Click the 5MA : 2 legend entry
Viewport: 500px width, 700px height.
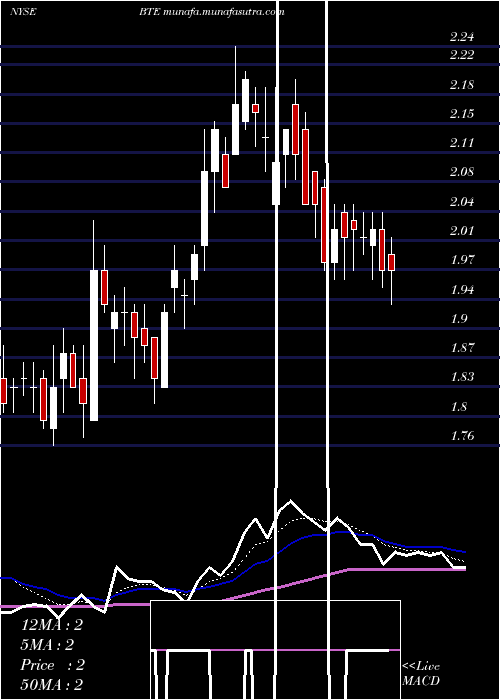(x=47, y=645)
